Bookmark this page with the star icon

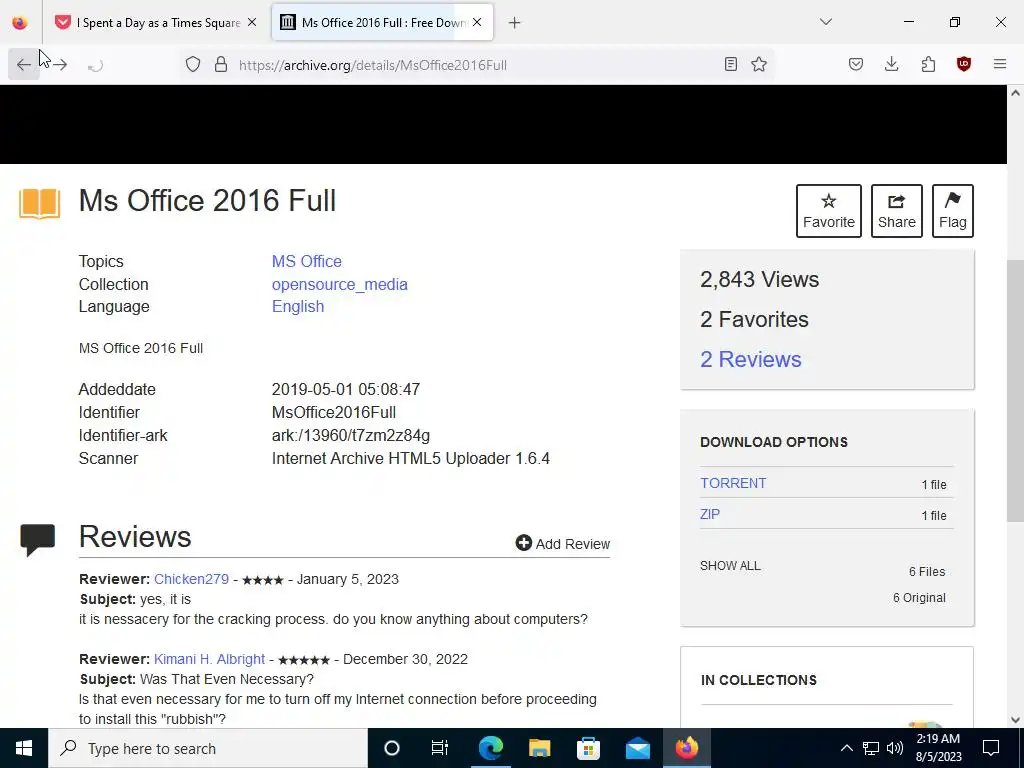(x=759, y=64)
